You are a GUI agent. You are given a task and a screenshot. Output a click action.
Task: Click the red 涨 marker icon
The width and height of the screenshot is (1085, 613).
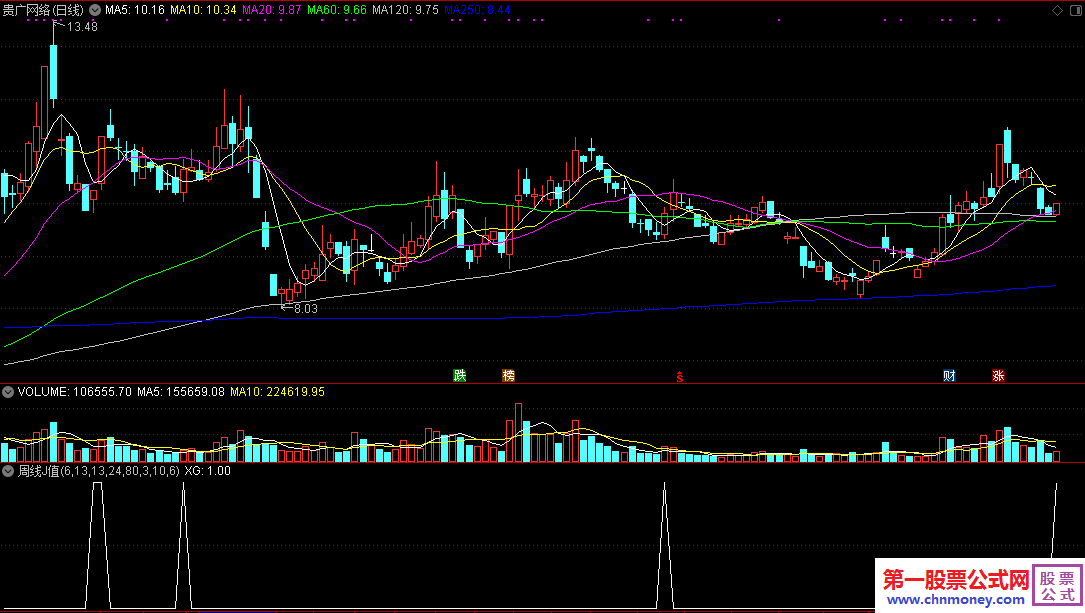pyautogui.click(x=998, y=376)
